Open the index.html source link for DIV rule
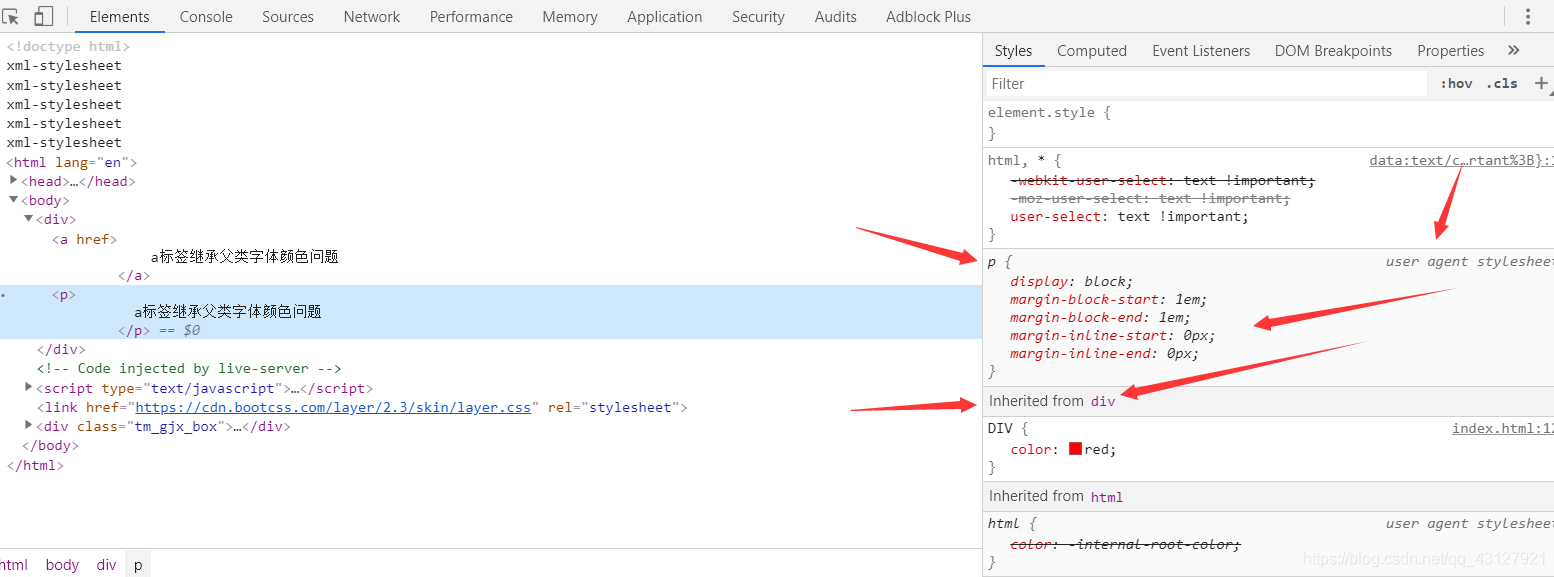 click(1503, 428)
